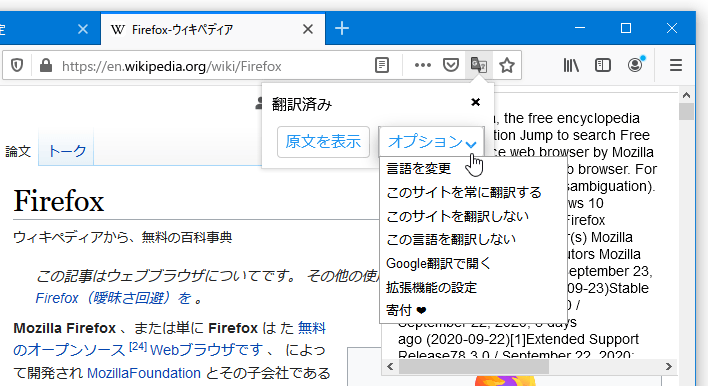
Task: Click the Firefox article heading
Action: coord(59,201)
